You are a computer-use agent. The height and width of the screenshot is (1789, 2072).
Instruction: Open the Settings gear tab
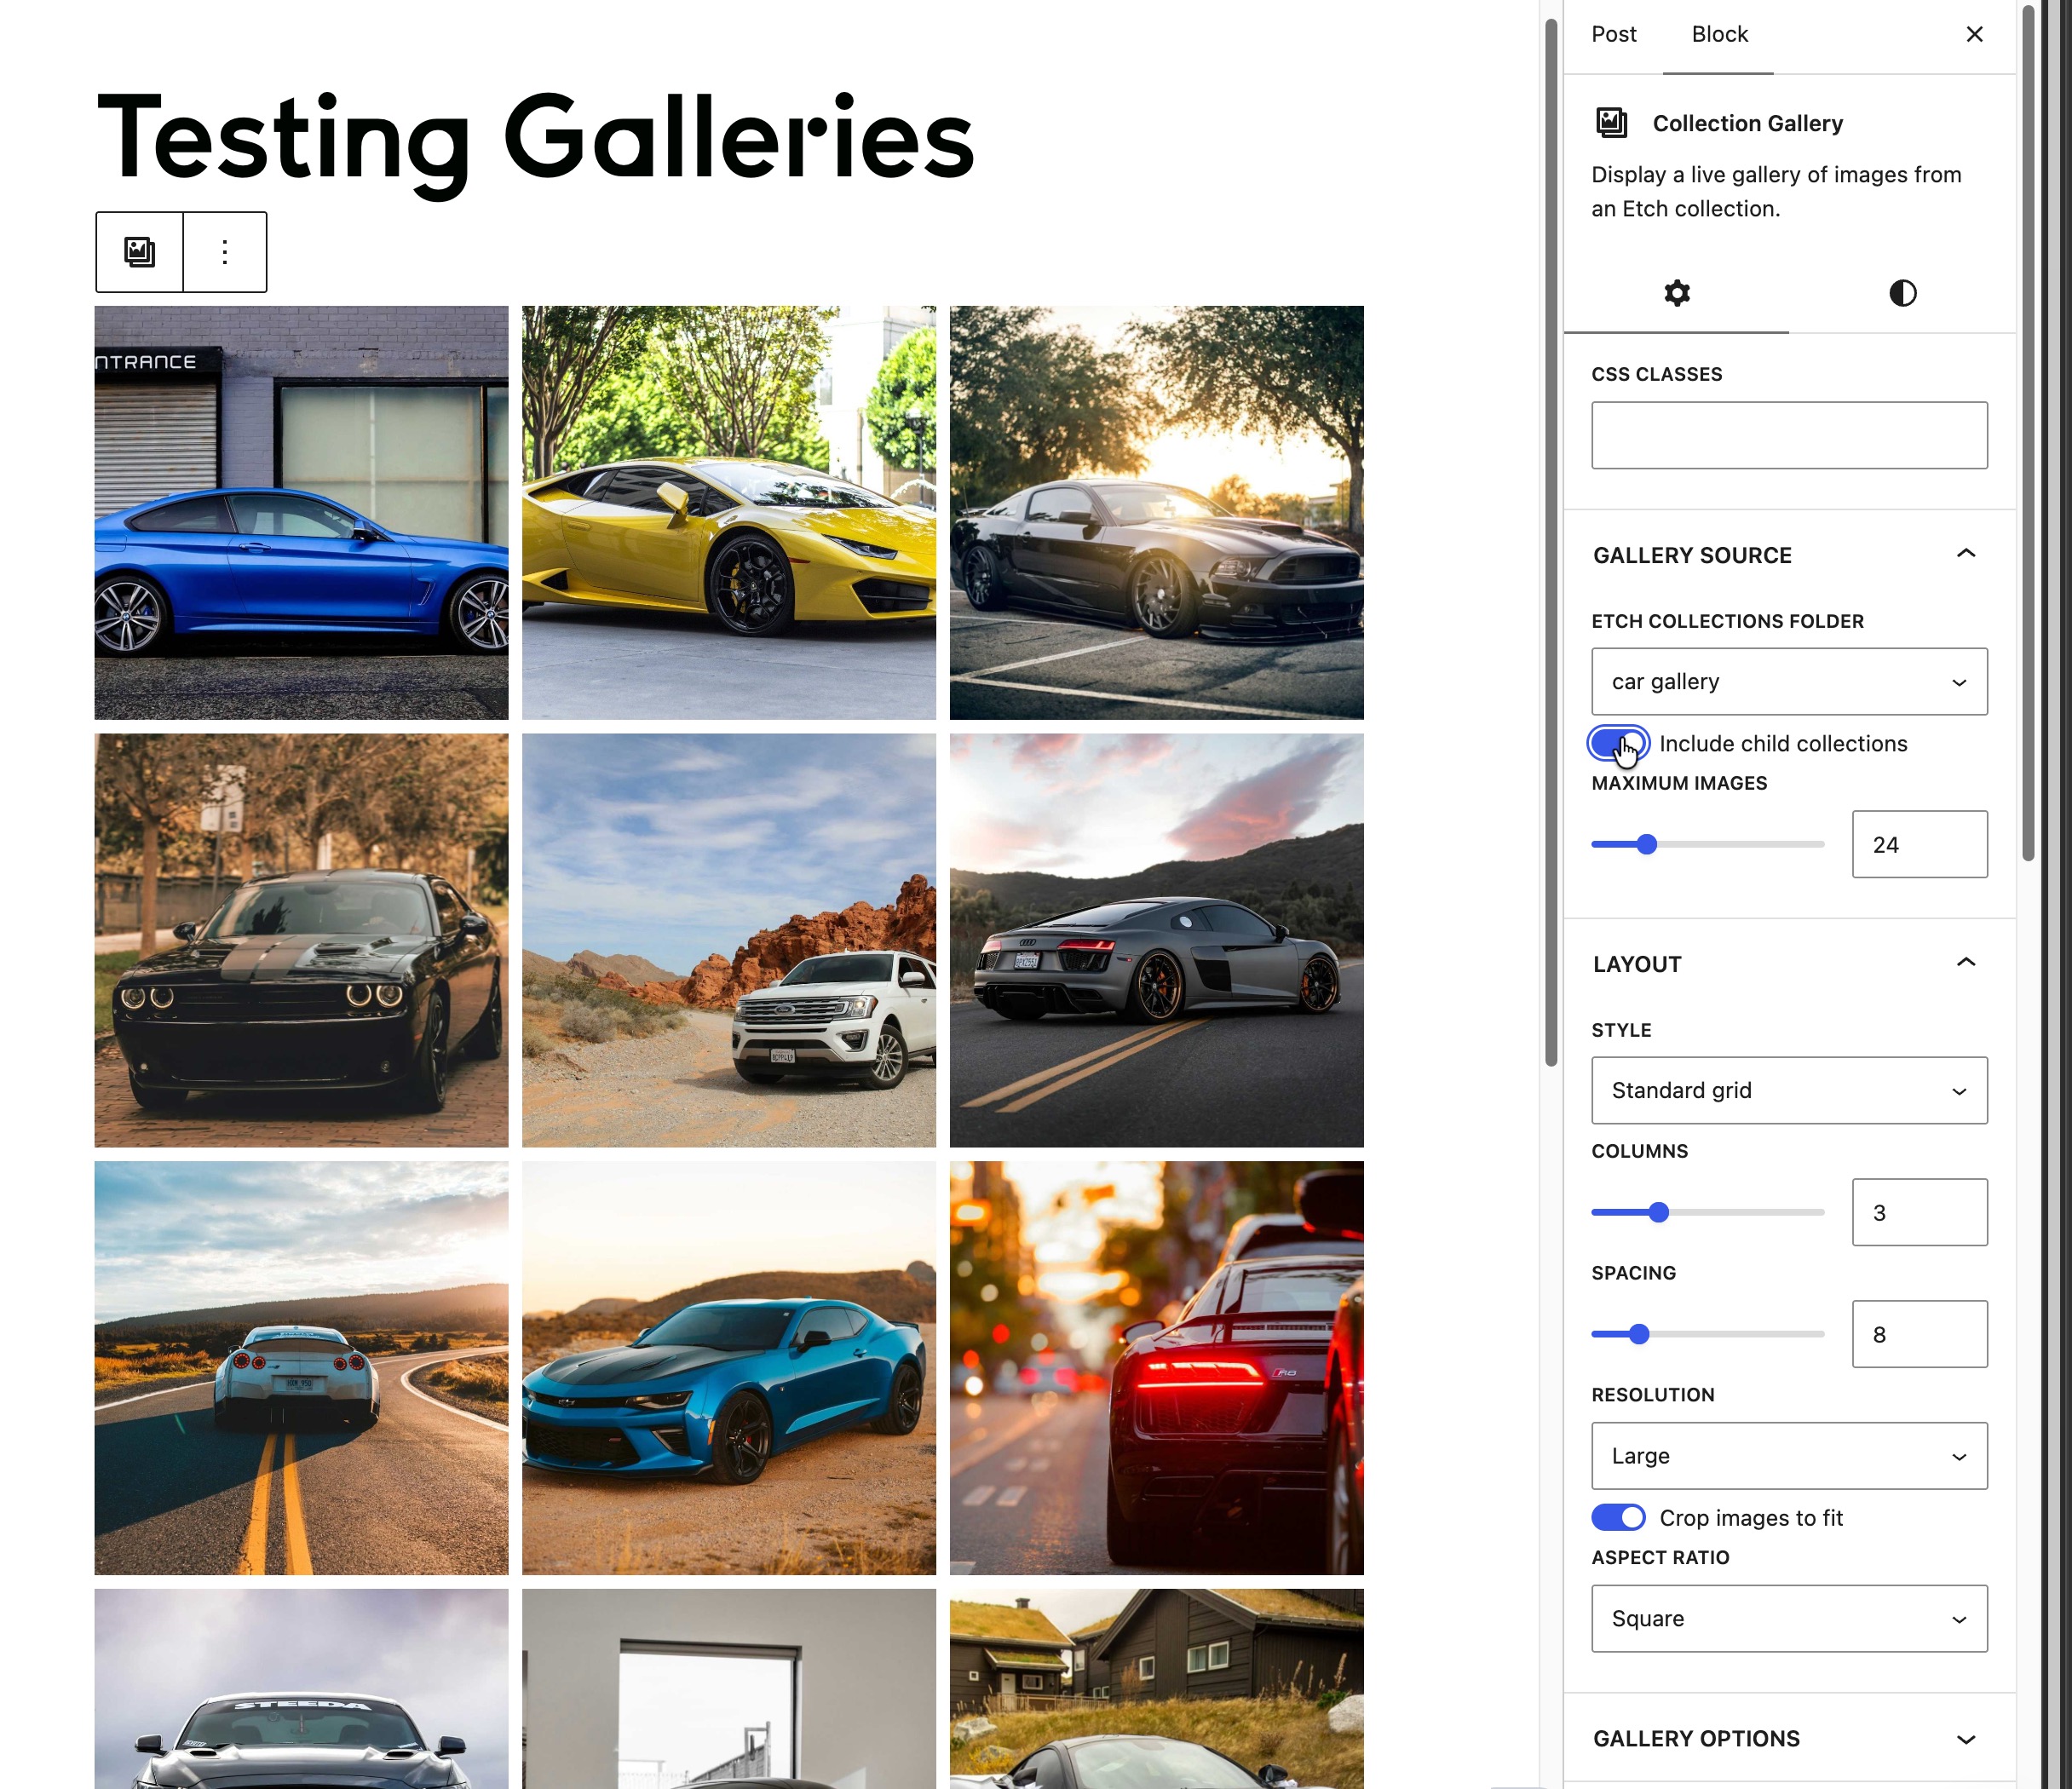pos(1677,293)
